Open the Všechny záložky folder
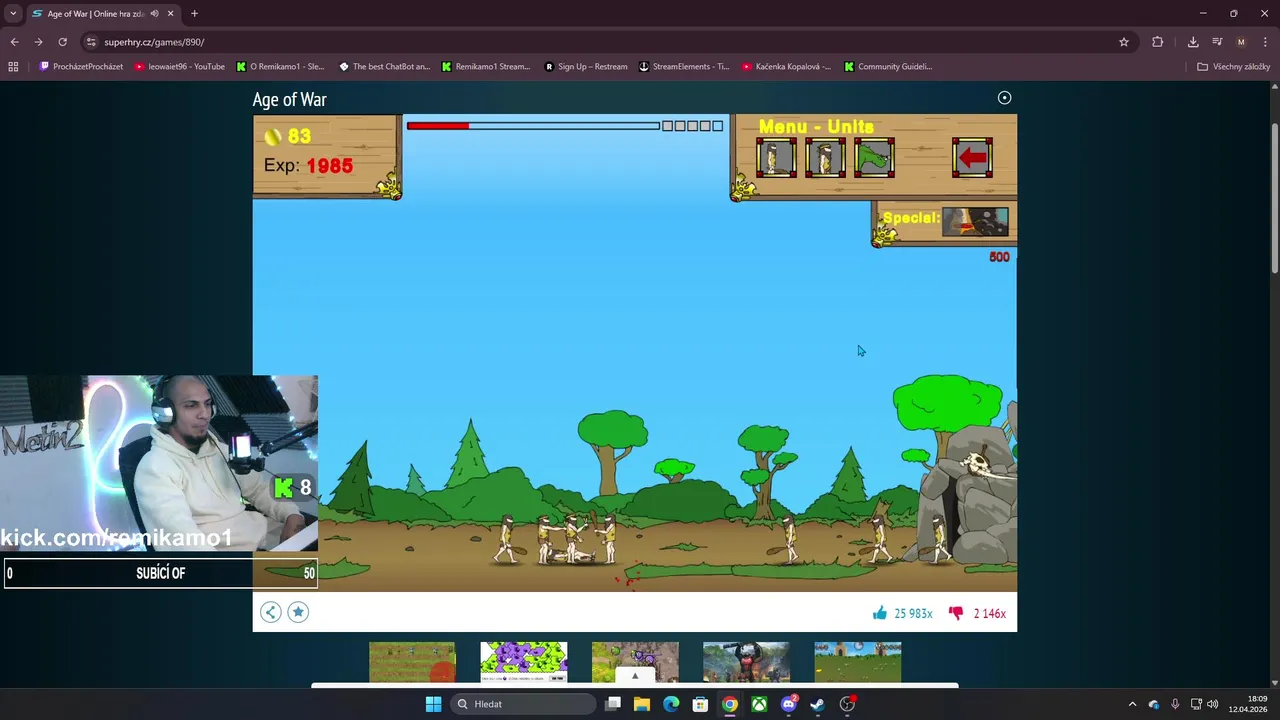This screenshot has width=1280, height=720. 1234,67
